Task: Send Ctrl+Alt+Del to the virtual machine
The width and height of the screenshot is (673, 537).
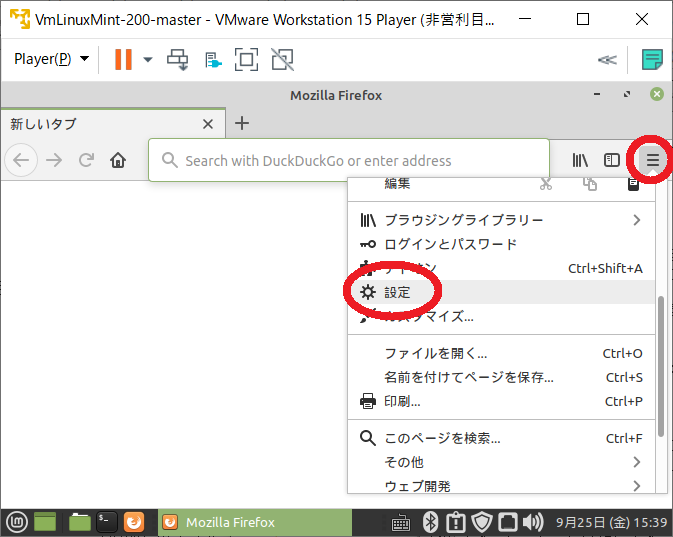Action: click(x=178, y=59)
